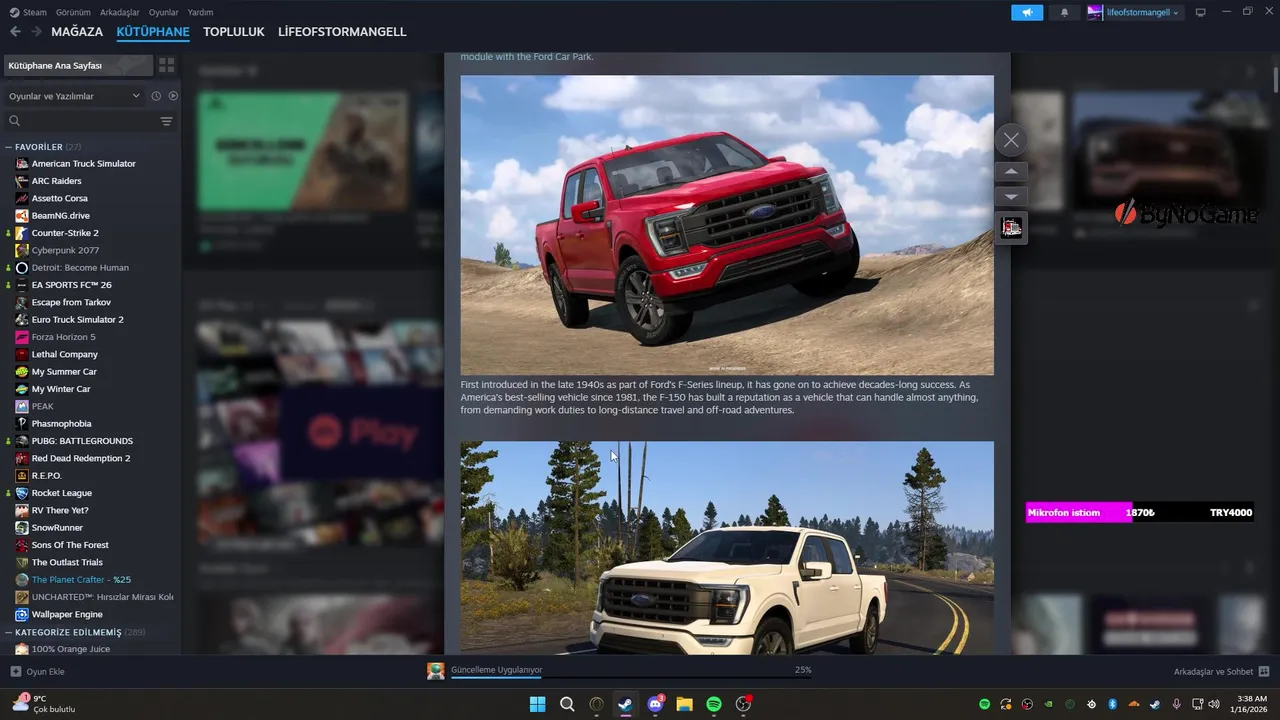1280x720 pixels.
Task: Open Steam from the taskbar
Action: [x=625, y=704]
